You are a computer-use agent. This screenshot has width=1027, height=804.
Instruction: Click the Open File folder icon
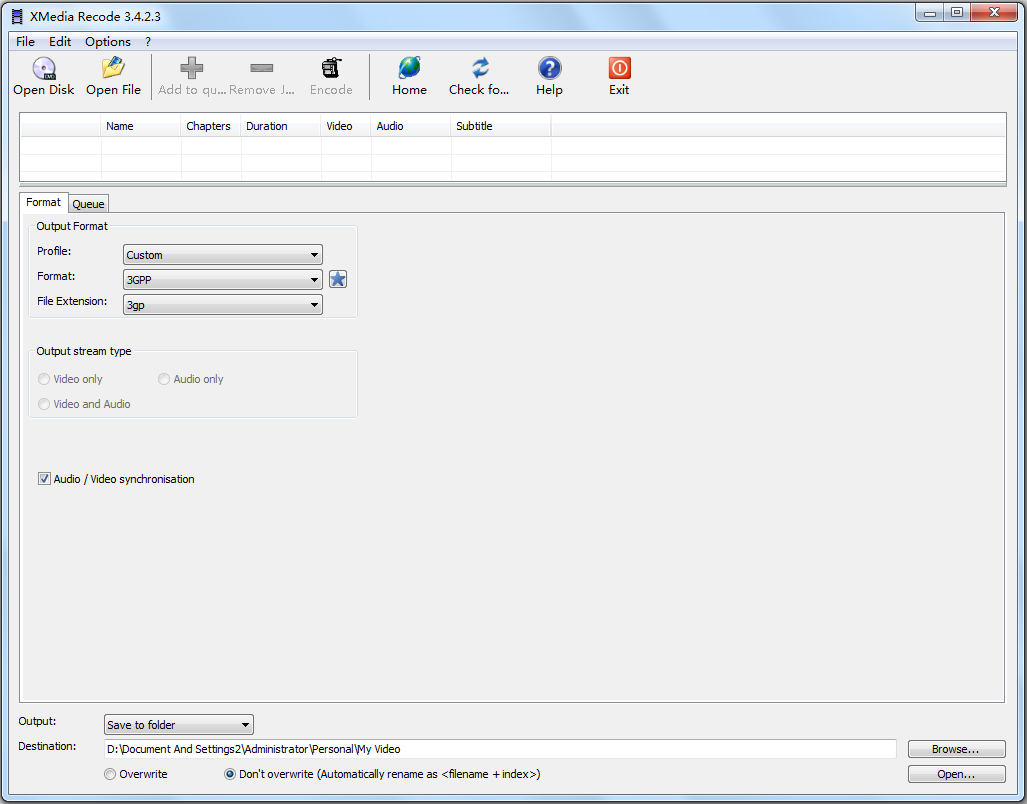[x=113, y=68]
